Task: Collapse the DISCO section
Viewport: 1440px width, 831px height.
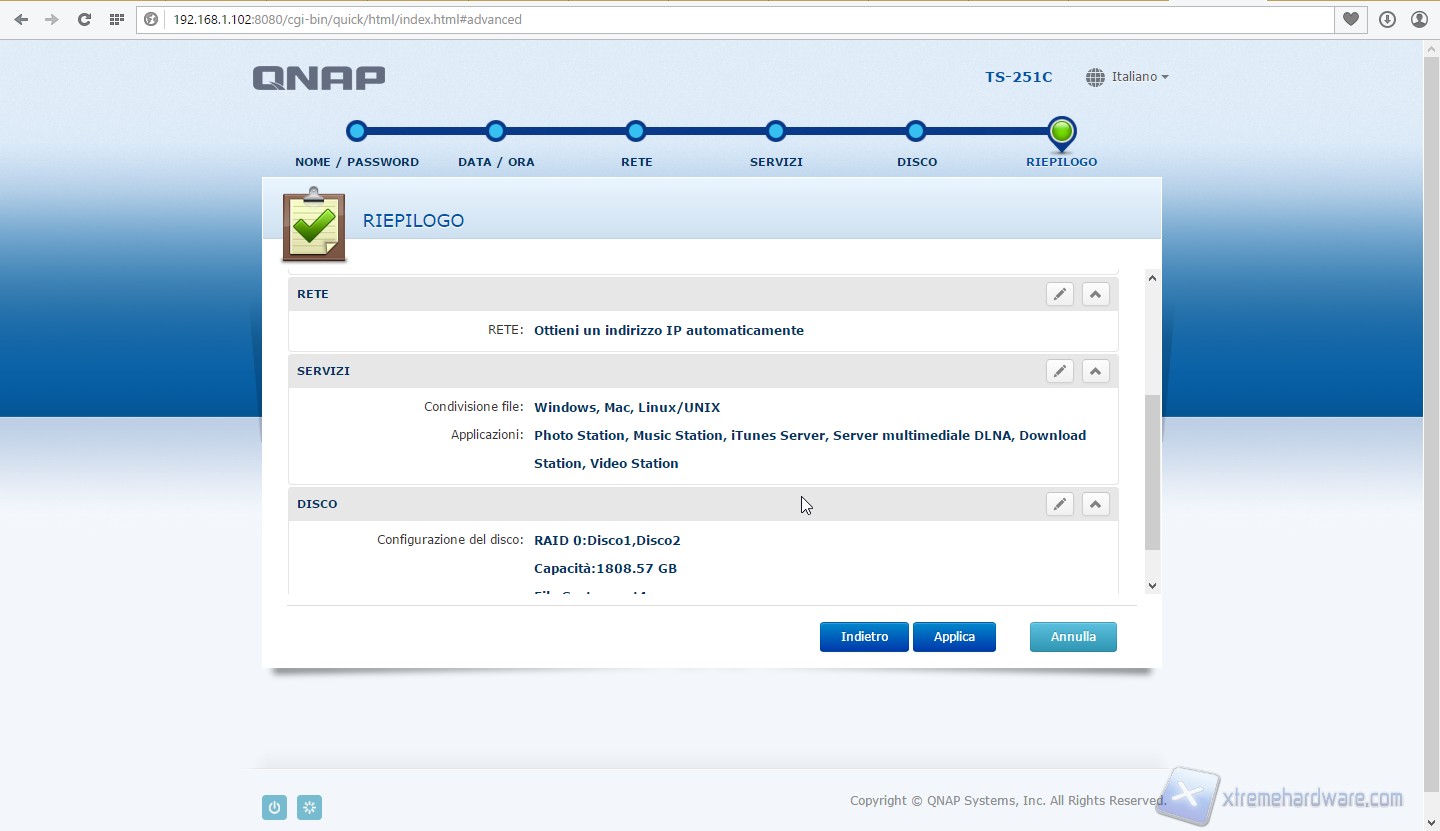Action: [x=1095, y=504]
